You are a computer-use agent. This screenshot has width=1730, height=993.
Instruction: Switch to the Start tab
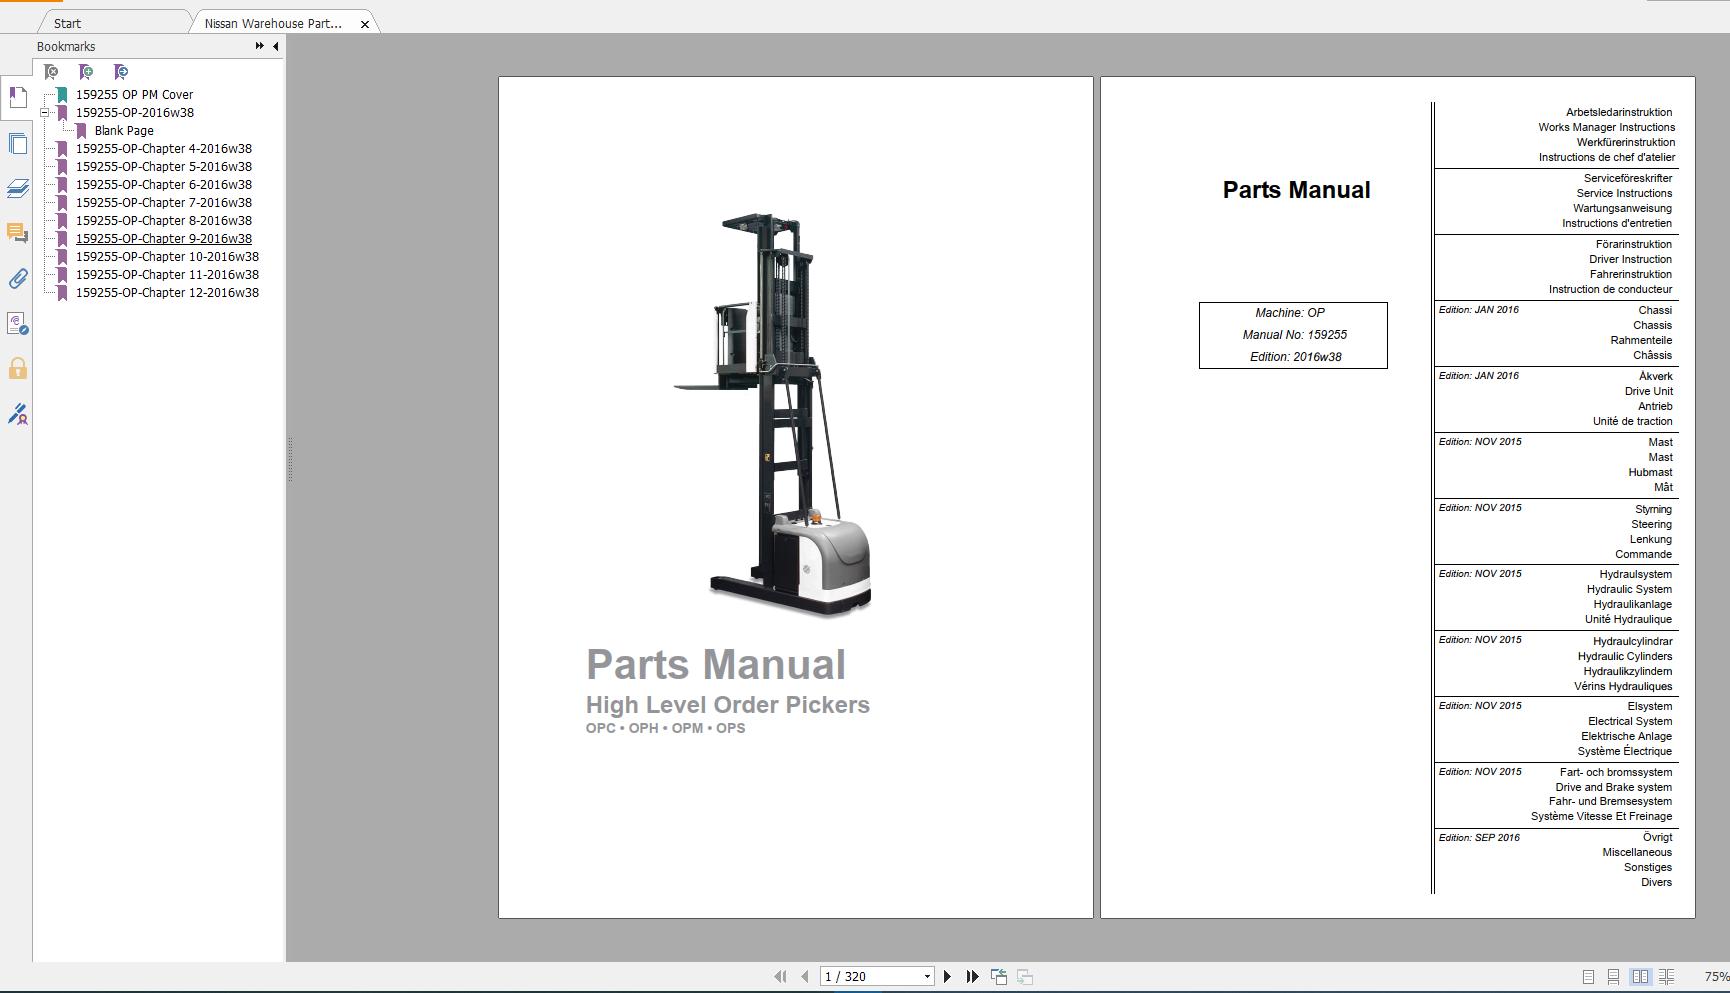click(68, 23)
